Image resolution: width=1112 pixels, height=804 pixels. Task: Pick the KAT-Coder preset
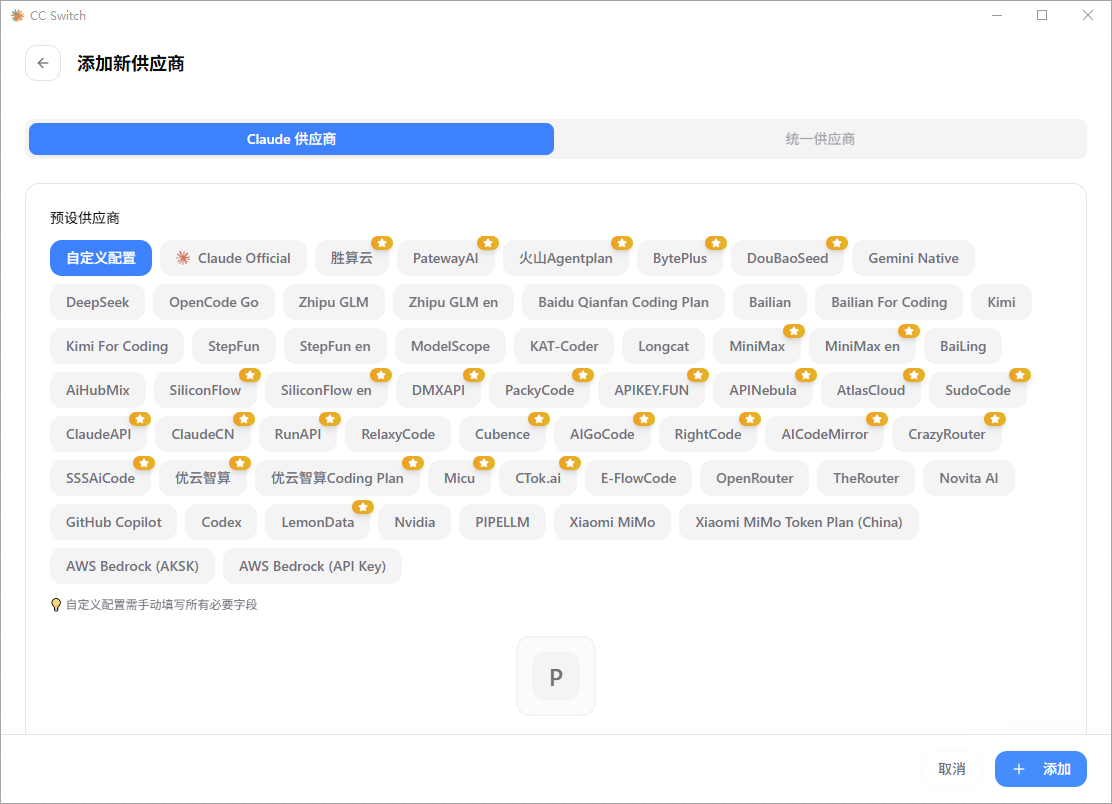coord(564,346)
